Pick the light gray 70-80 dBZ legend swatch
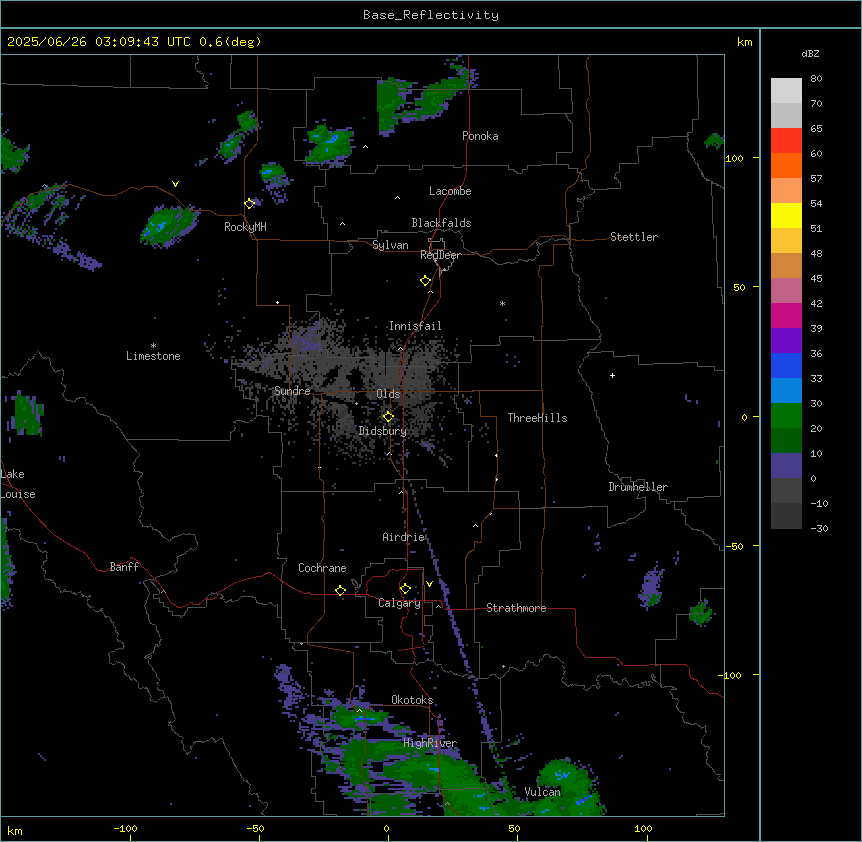The image size is (862, 842). pyautogui.click(x=786, y=91)
